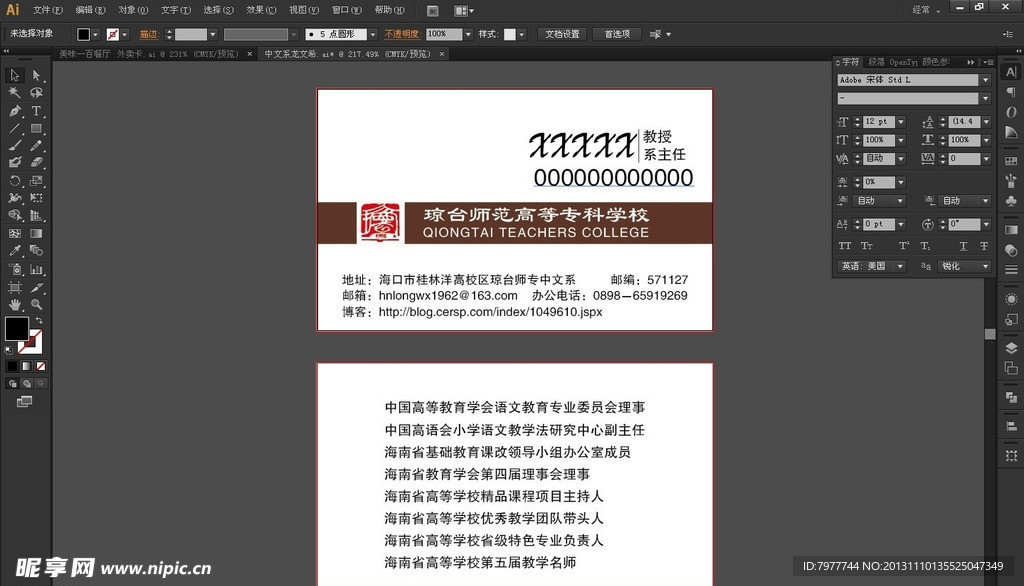The width and height of the screenshot is (1024, 586).
Task: Click the control bar fill color swatch
Action: (x=84, y=34)
